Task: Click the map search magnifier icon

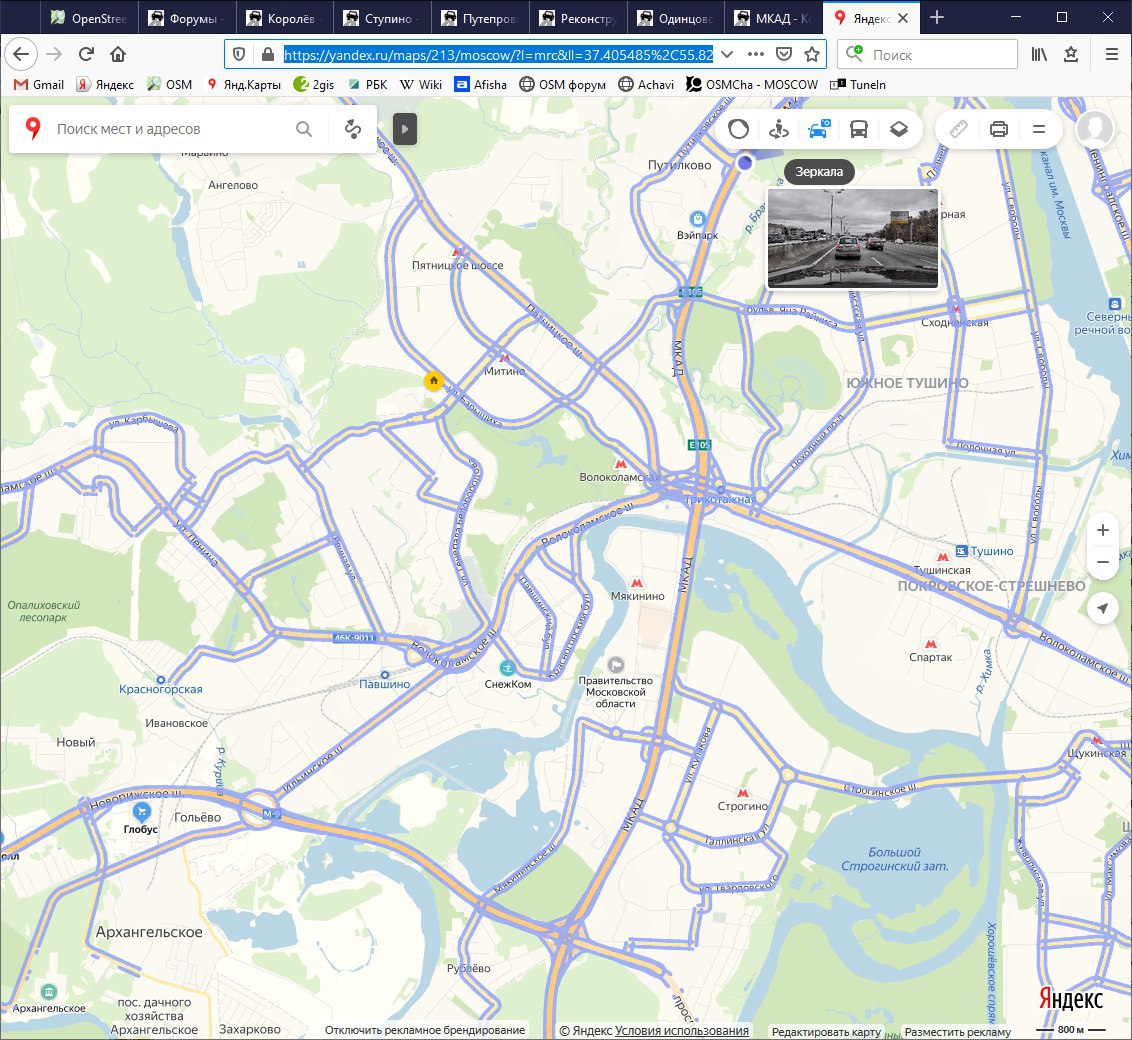Action: 304,129
